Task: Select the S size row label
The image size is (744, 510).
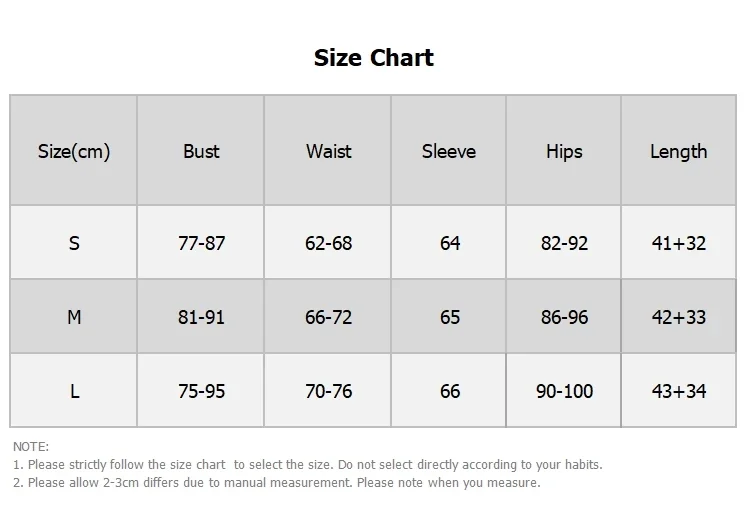Action: [x=74, y=243]
